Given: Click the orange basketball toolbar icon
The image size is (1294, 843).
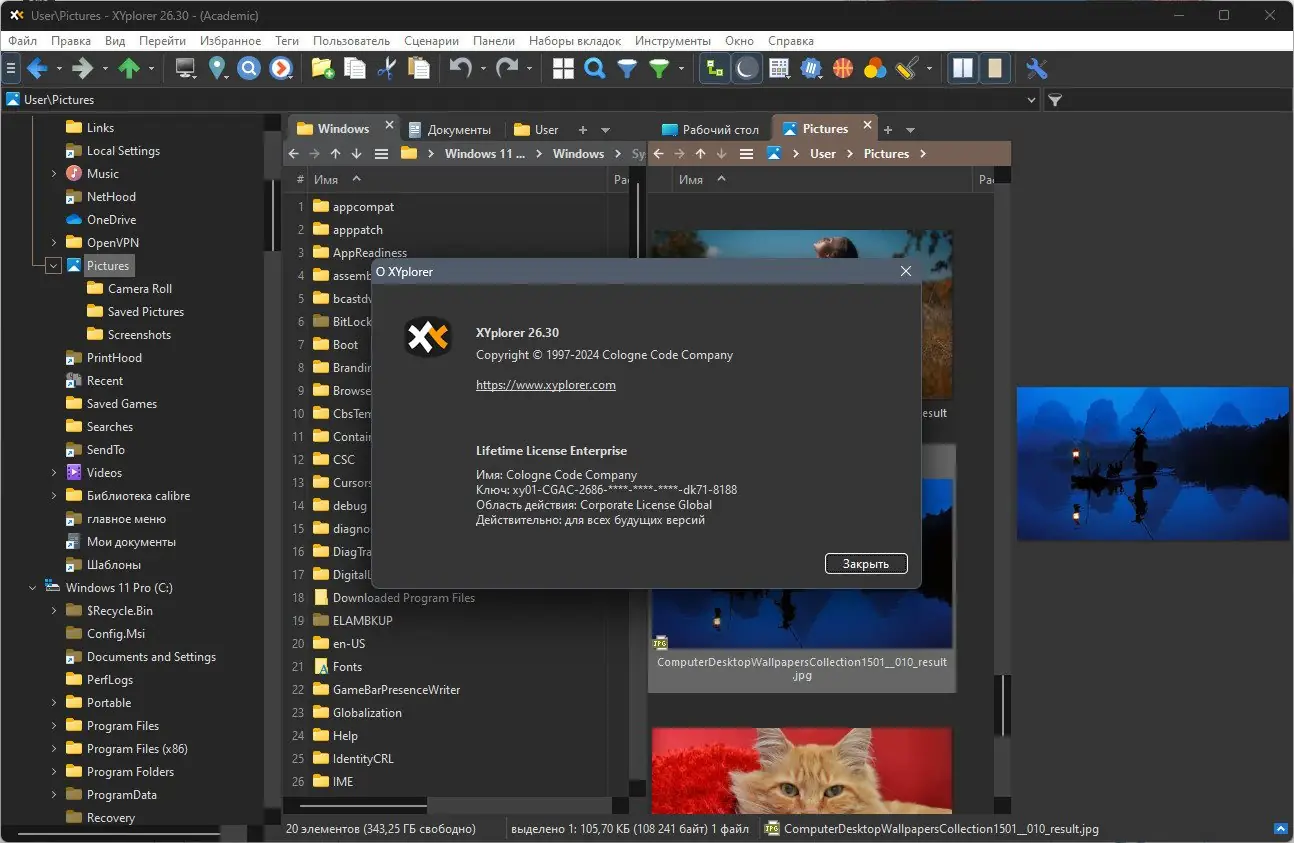Looking at the screenshot, I should click(843, 68).
